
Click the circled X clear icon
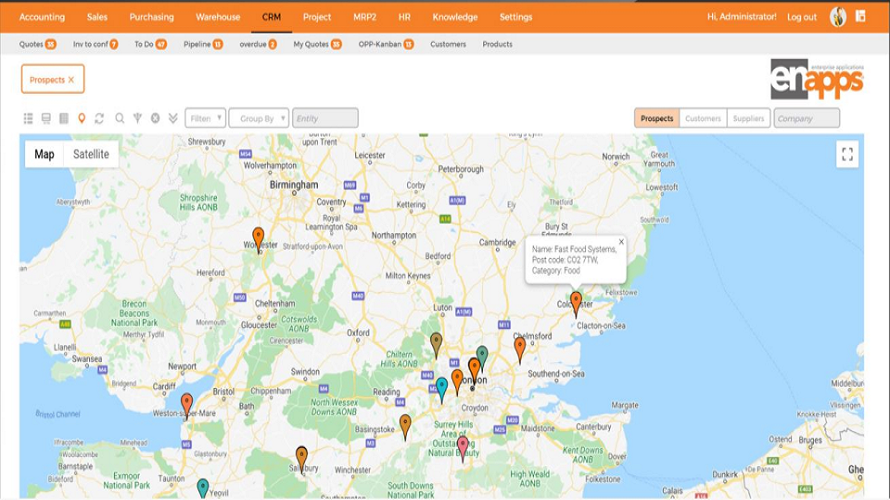tap(155, 118)
